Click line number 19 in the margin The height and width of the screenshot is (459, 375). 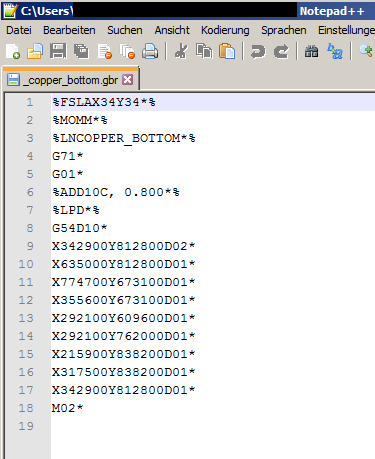[26, 426]
